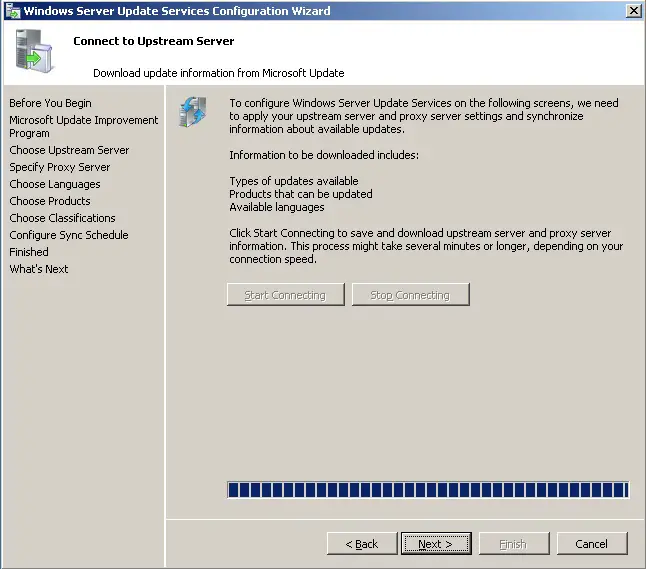Select What's Next step
Image resolution: width=646 pixels, height=569 pixels.
pos(39,269)
